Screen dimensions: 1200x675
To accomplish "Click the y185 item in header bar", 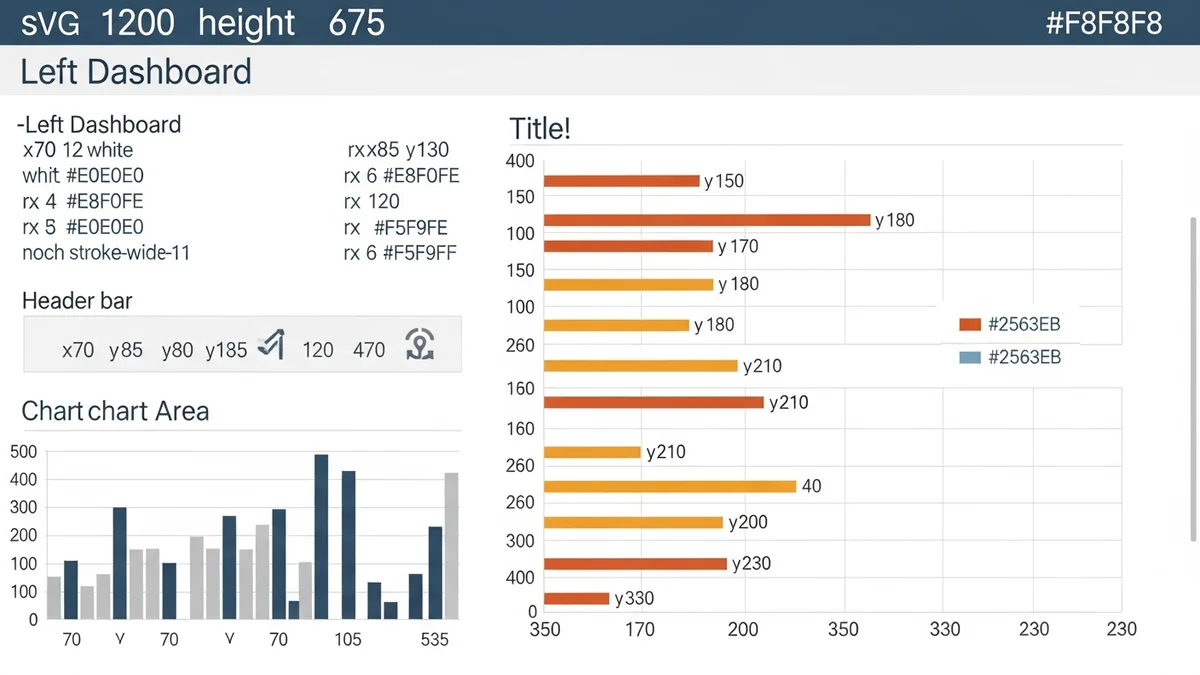I will pyautogui.click(x=226, y=351).
